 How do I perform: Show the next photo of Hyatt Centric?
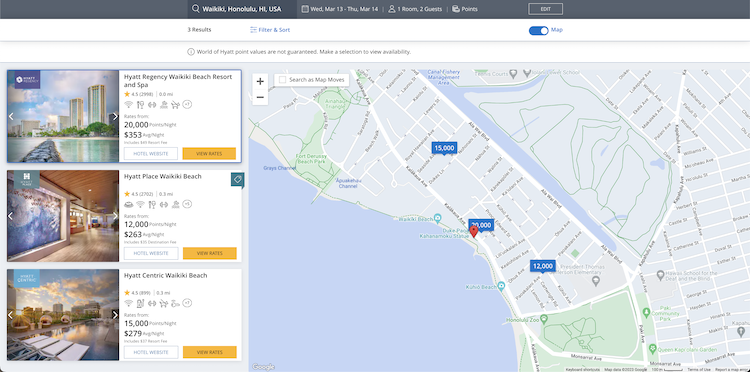tap(115, 315)
